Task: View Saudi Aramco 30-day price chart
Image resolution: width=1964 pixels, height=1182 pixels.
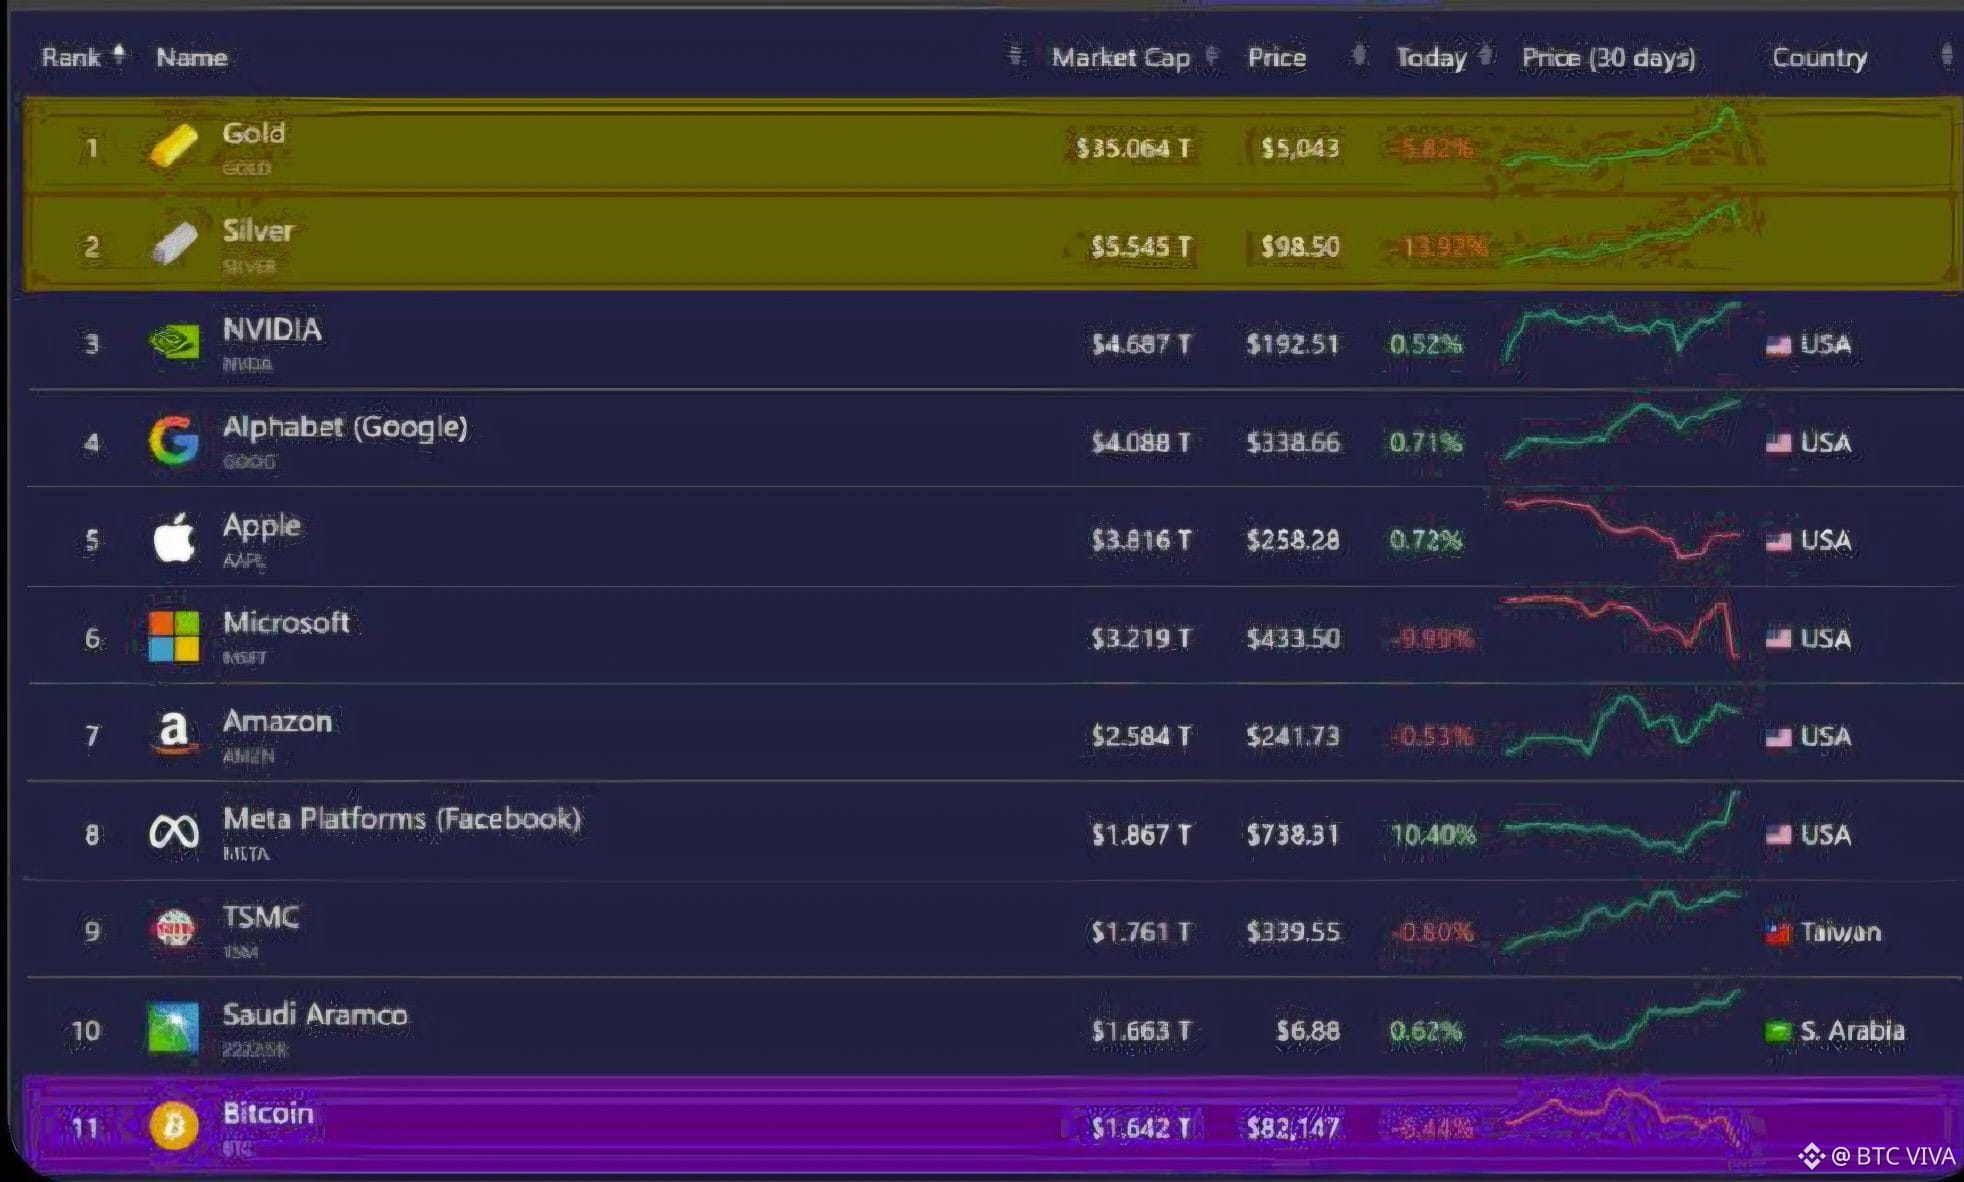Action: (1622, 1019)
